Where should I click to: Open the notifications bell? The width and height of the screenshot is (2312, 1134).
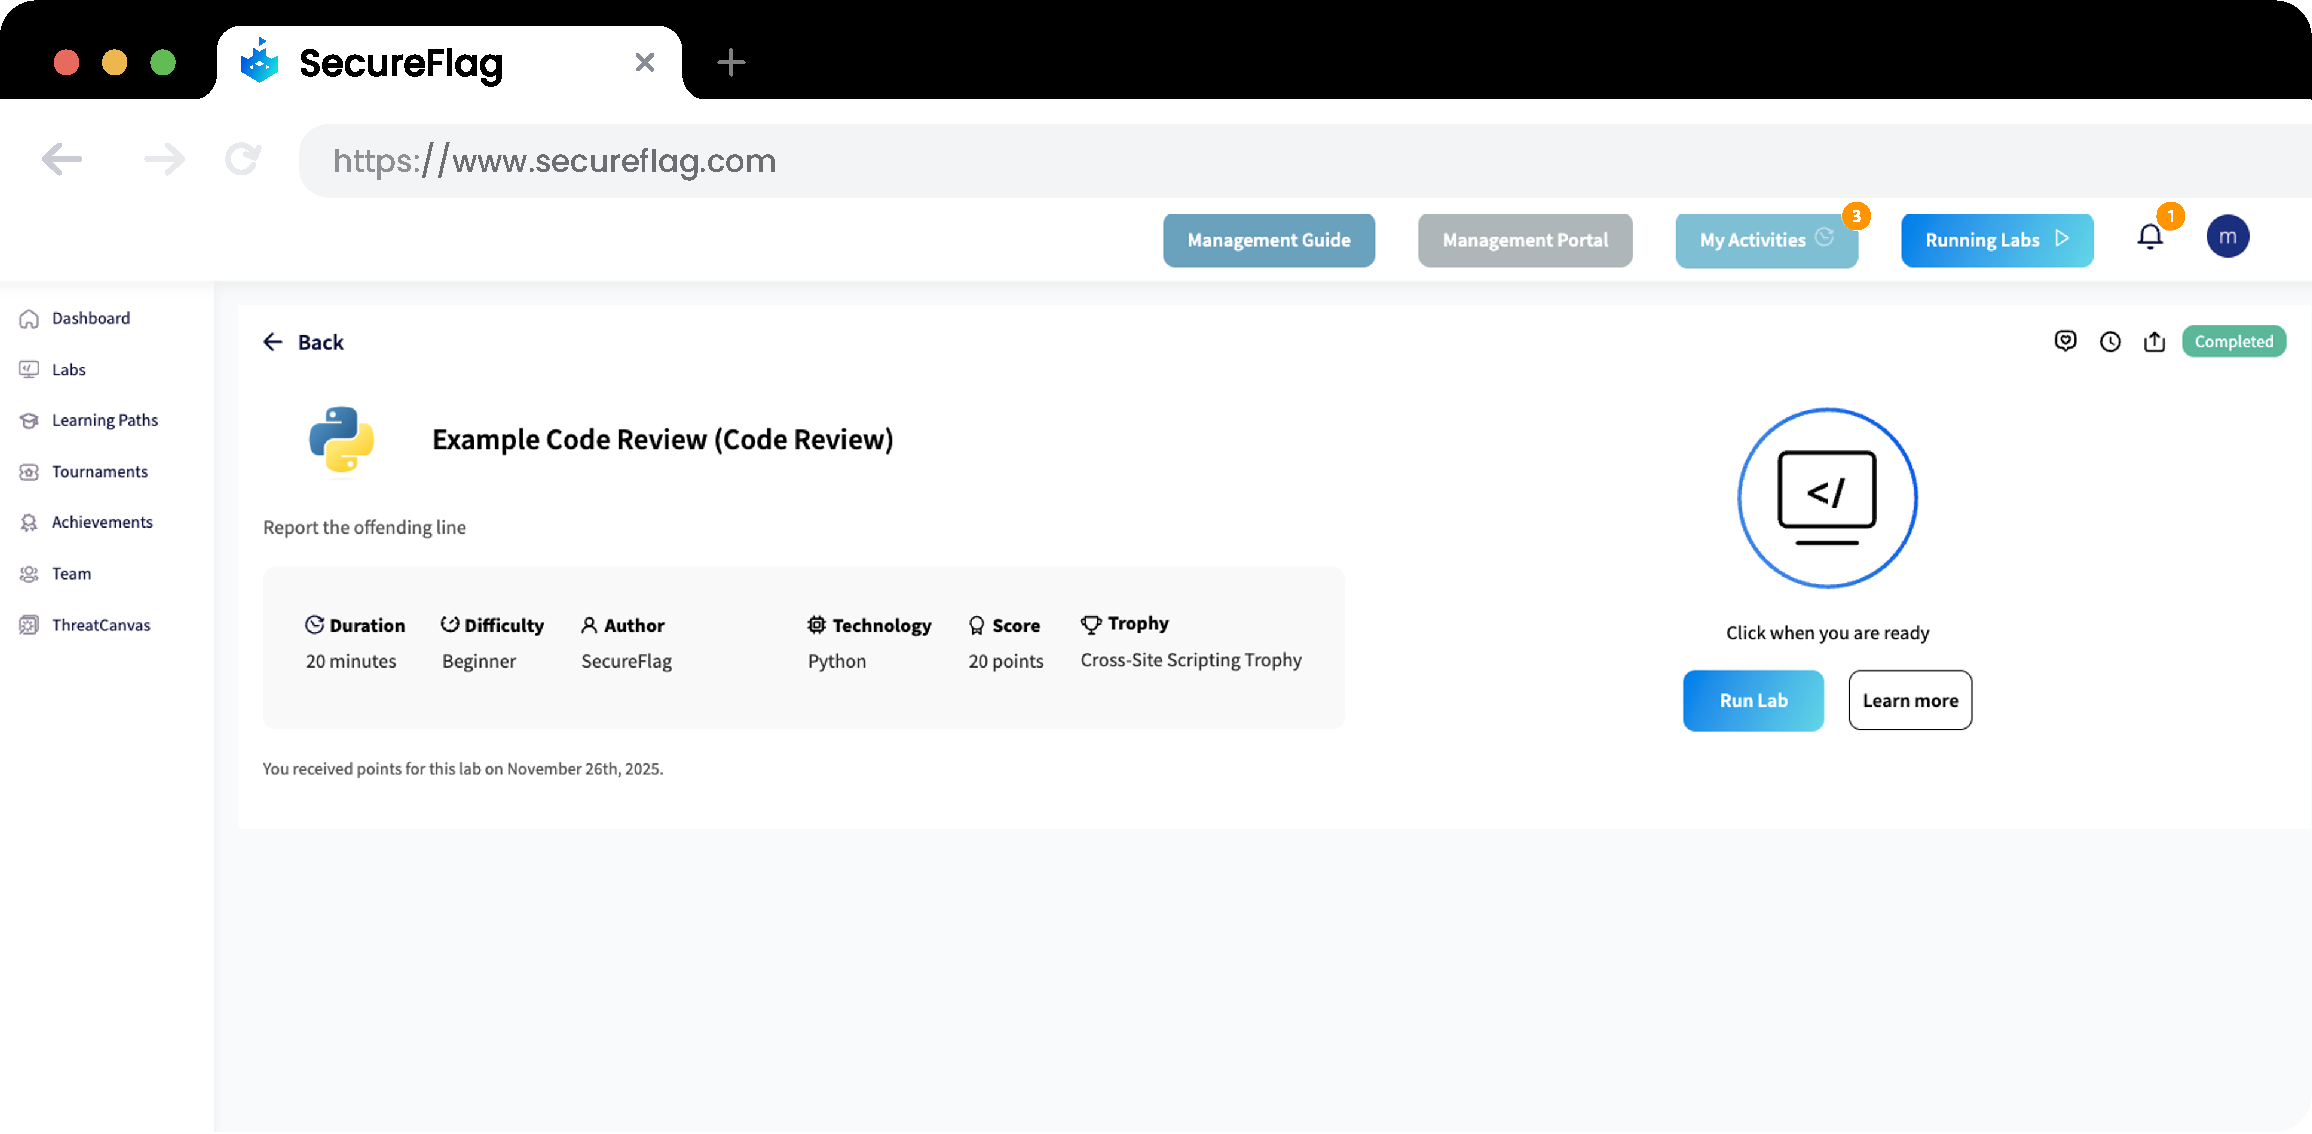[x=2149, y=236]
